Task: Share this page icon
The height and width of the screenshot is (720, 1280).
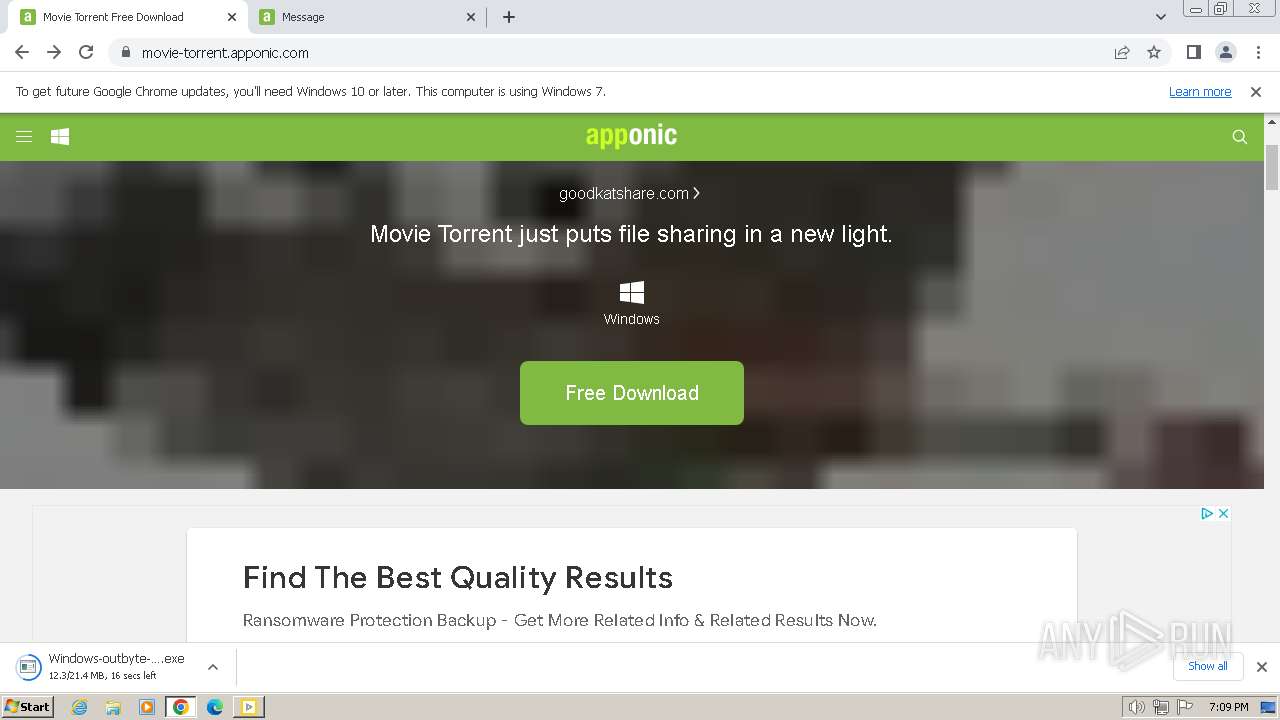Action: pos(1122,52)
